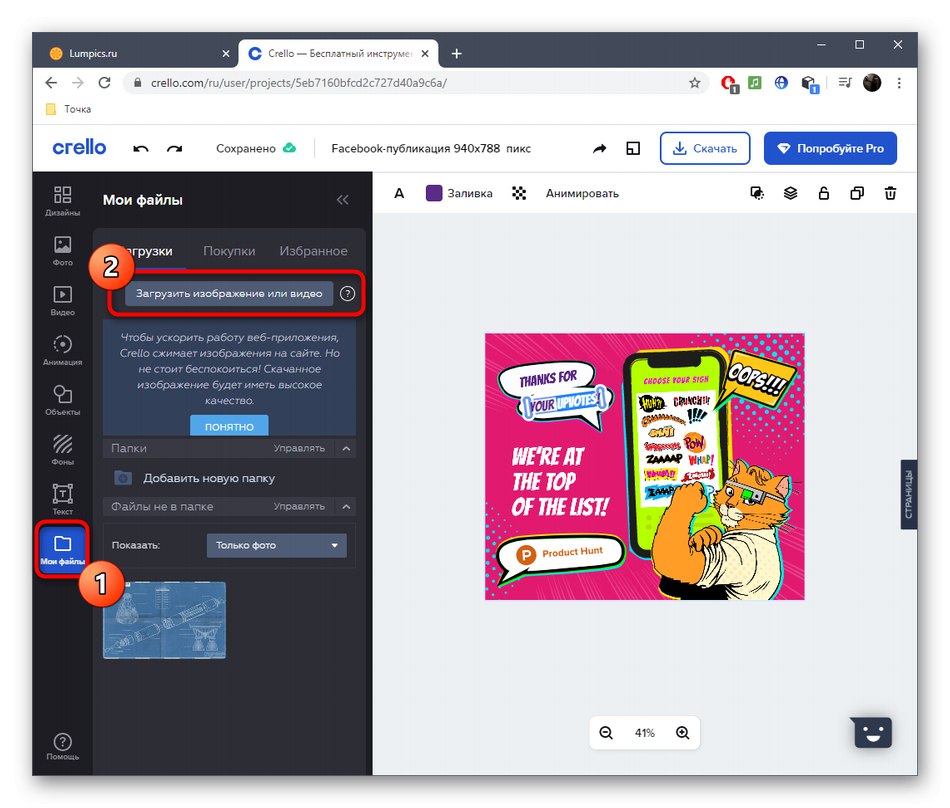Image resolution: width=950 pixels, height=808 pixels.
Task: Open a new browser tab
Action: click(x=456, y=54)
